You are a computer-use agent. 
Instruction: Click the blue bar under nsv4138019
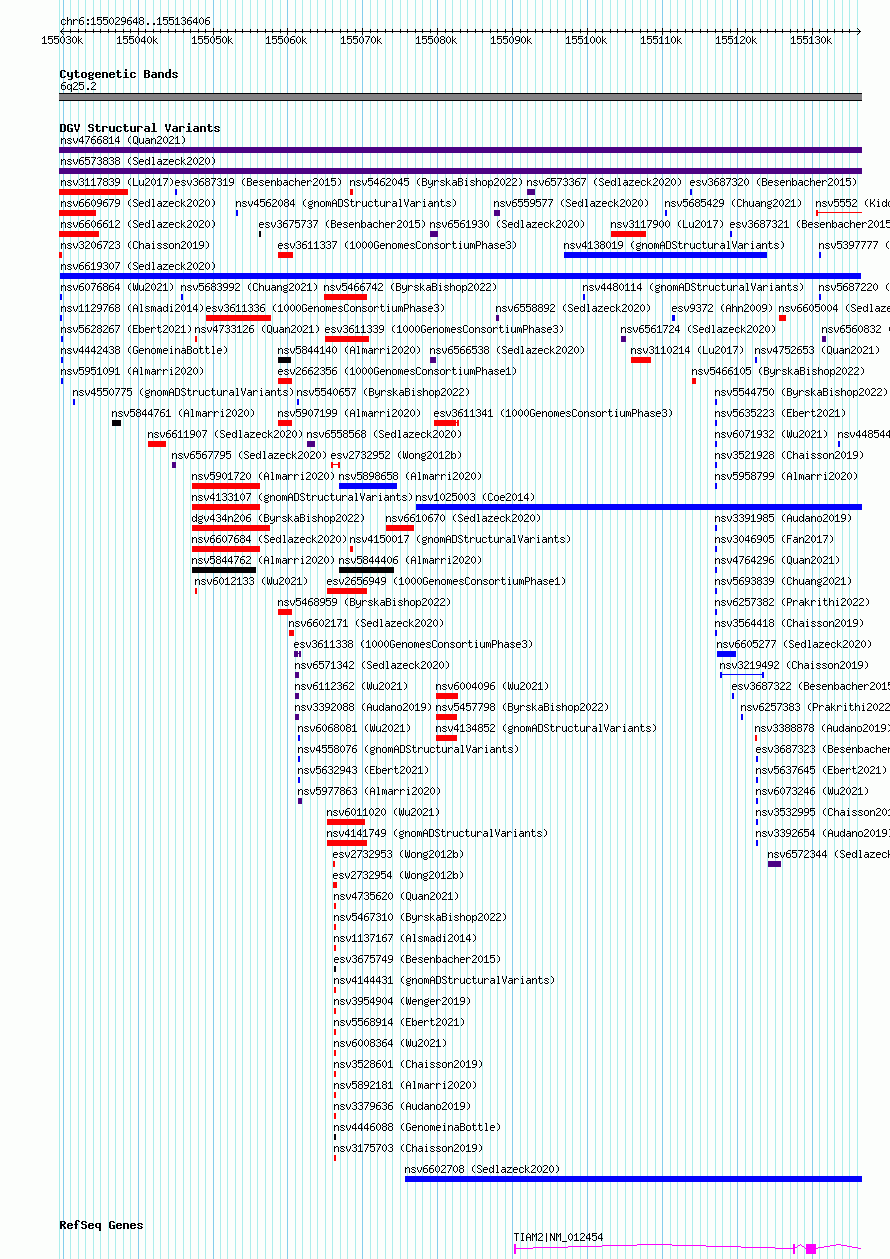665,255
